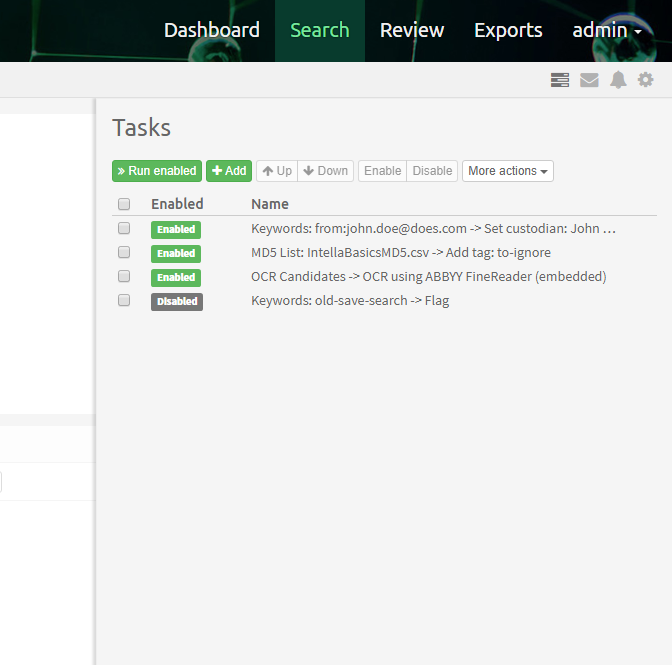Viewport: 672px width, 665px height.
Task: Open settings gear icon
Action: [x=646, y=80]
